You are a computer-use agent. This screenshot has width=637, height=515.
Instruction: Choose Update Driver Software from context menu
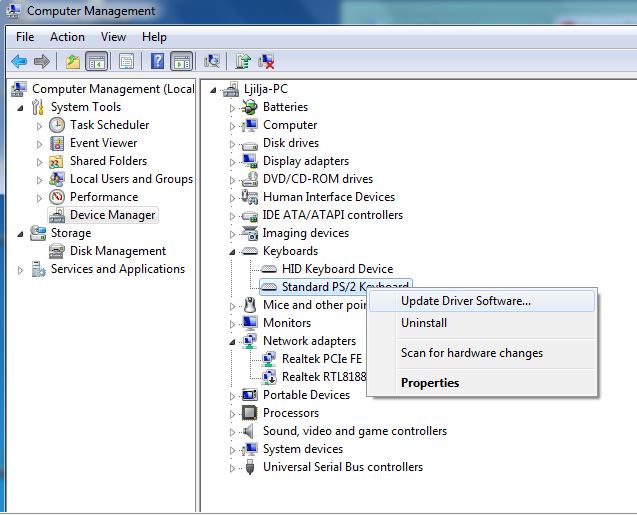pos(465,301)
